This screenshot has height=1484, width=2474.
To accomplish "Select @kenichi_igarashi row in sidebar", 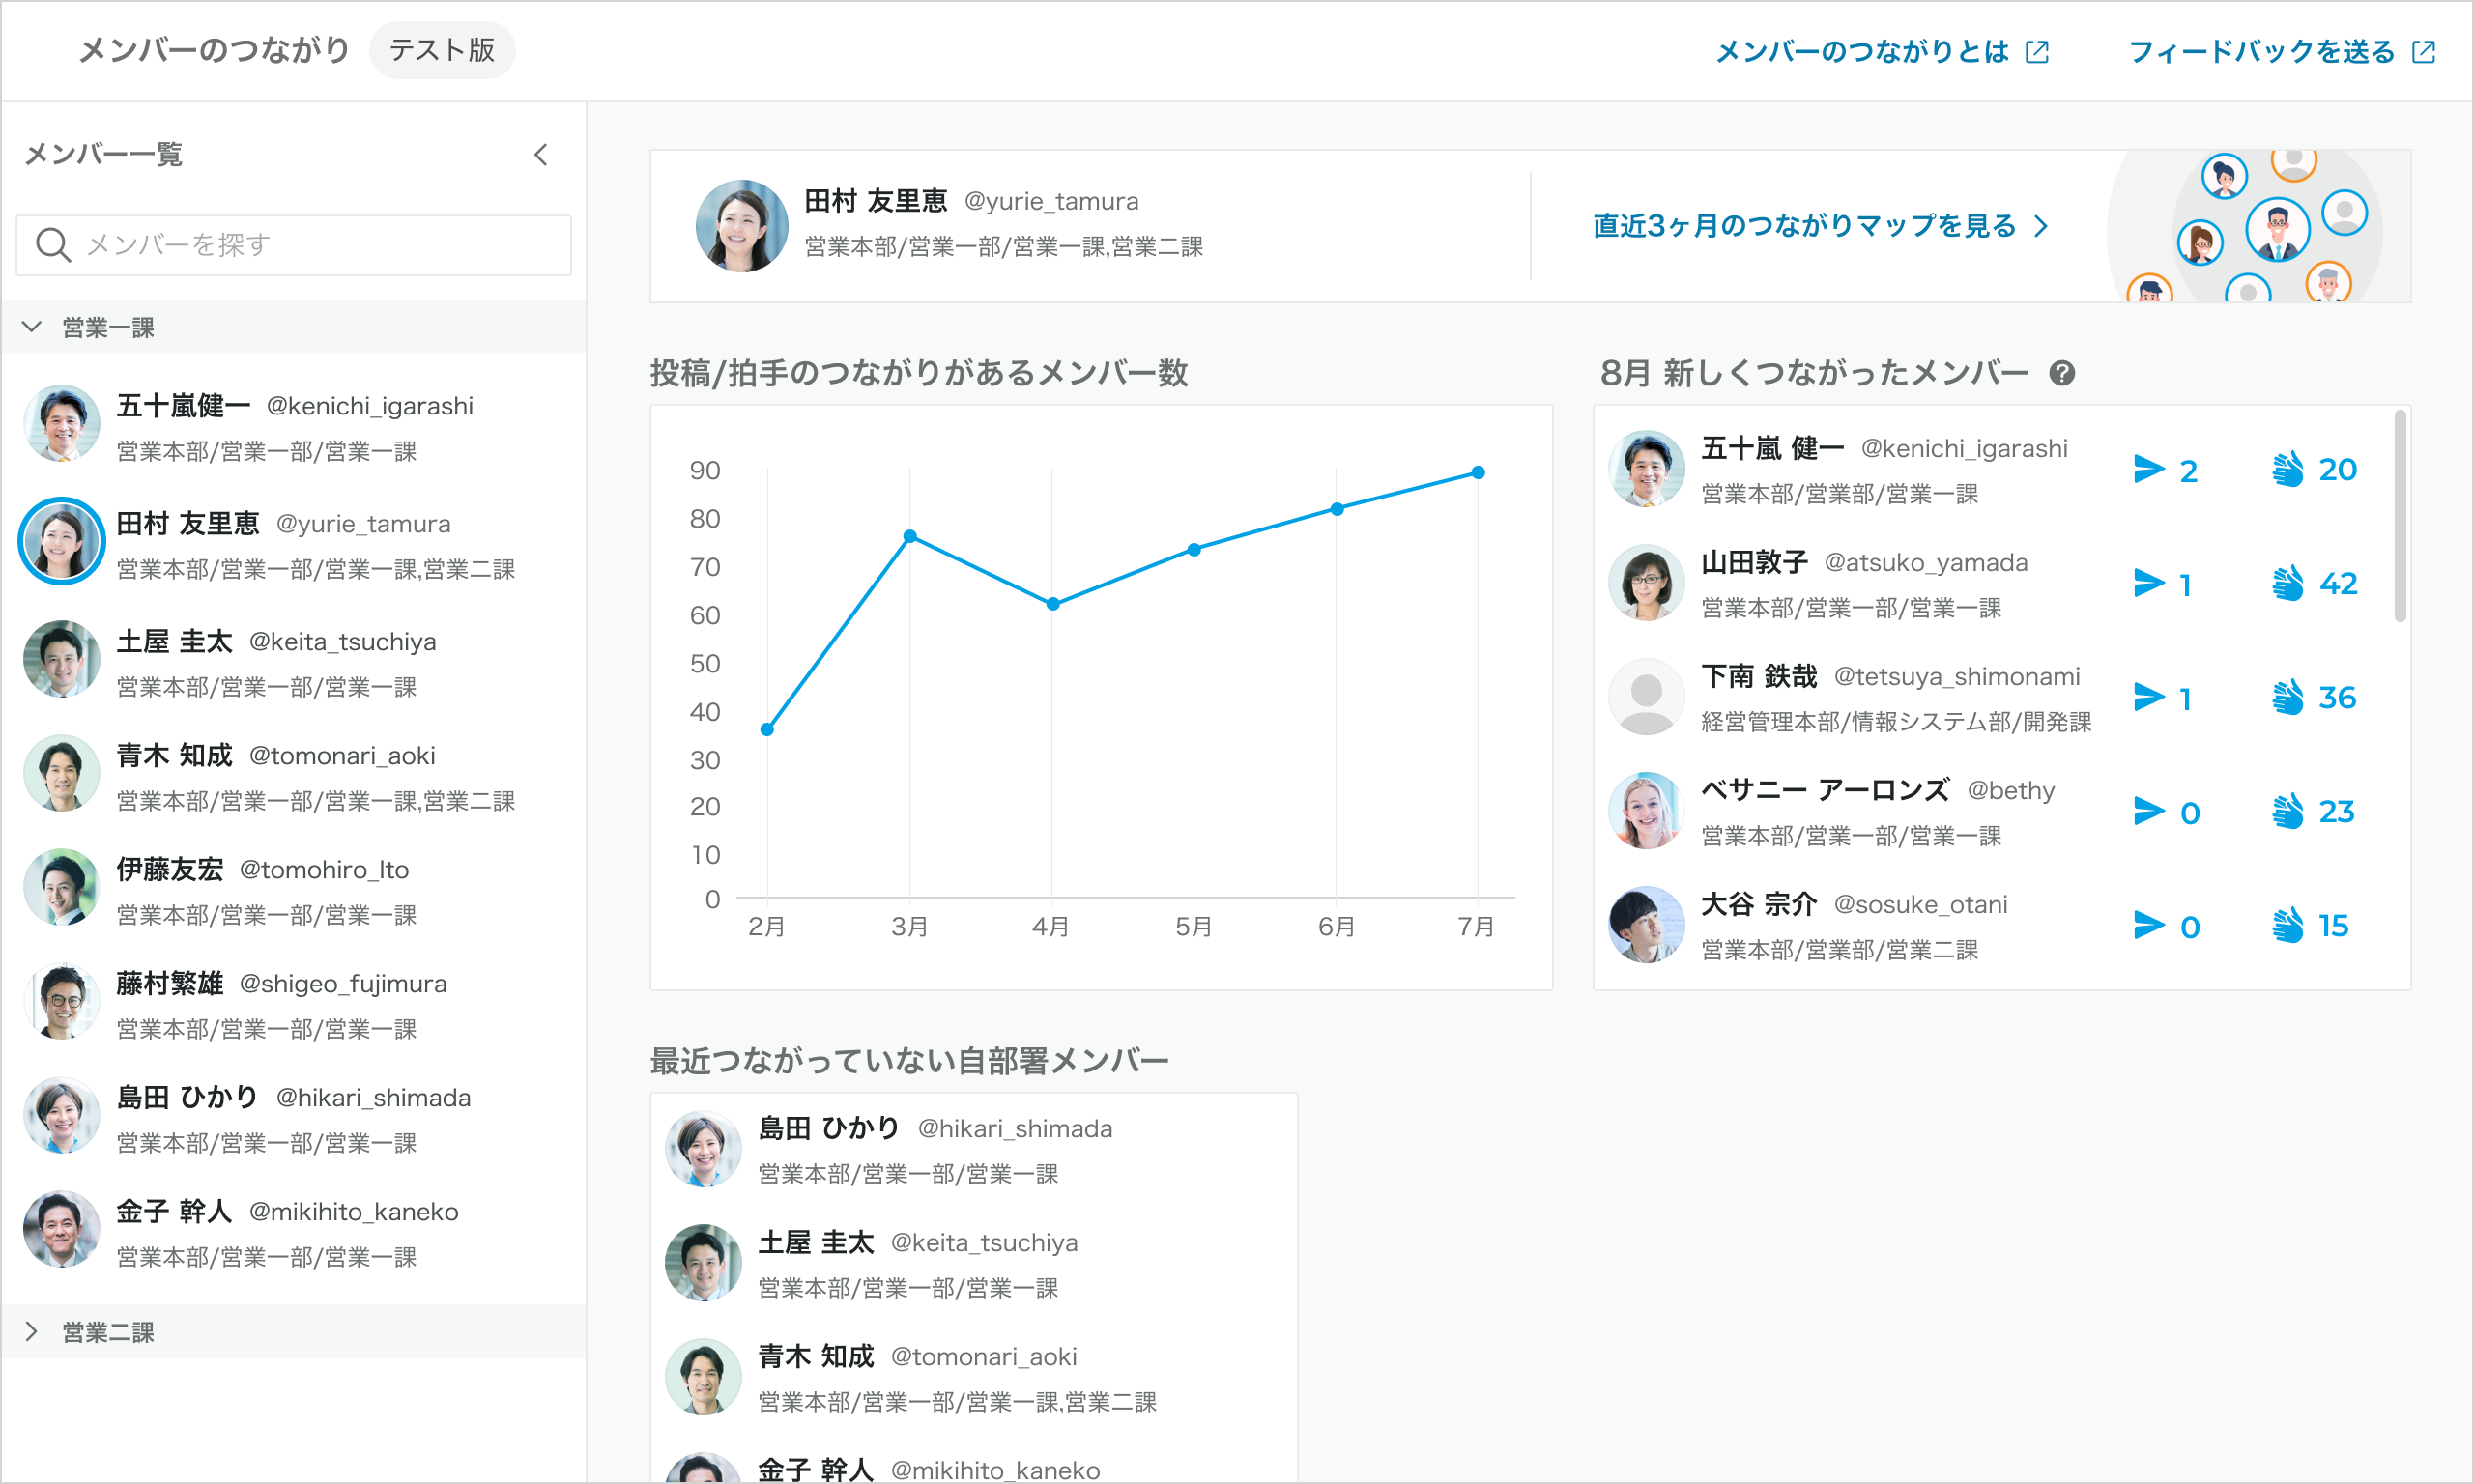I will 293,424.
